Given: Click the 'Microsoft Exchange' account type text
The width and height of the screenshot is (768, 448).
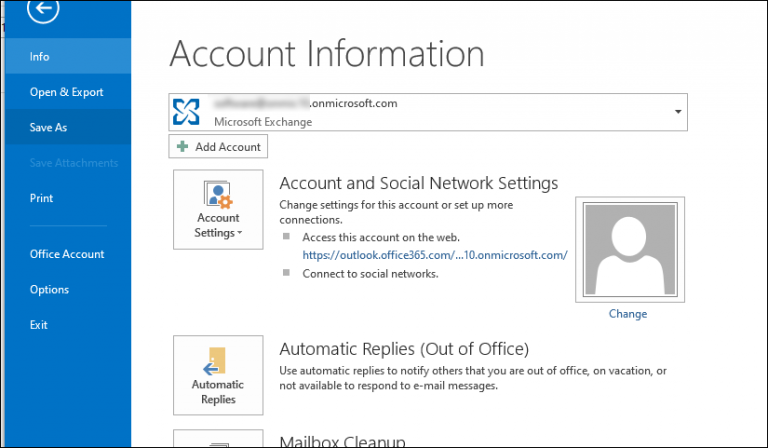Looking at the screenshot, I should coord(263,122).
